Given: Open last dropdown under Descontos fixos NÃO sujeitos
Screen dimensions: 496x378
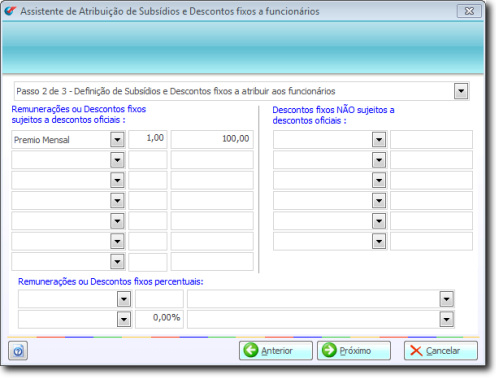Looking at the screenshot, I should click(x=379, y=241).
